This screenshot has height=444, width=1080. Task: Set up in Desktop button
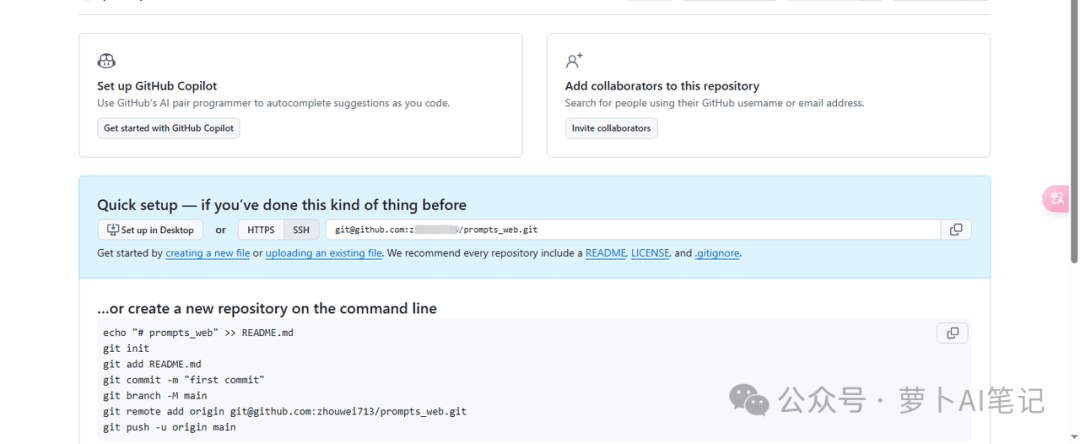pos(150,230)
